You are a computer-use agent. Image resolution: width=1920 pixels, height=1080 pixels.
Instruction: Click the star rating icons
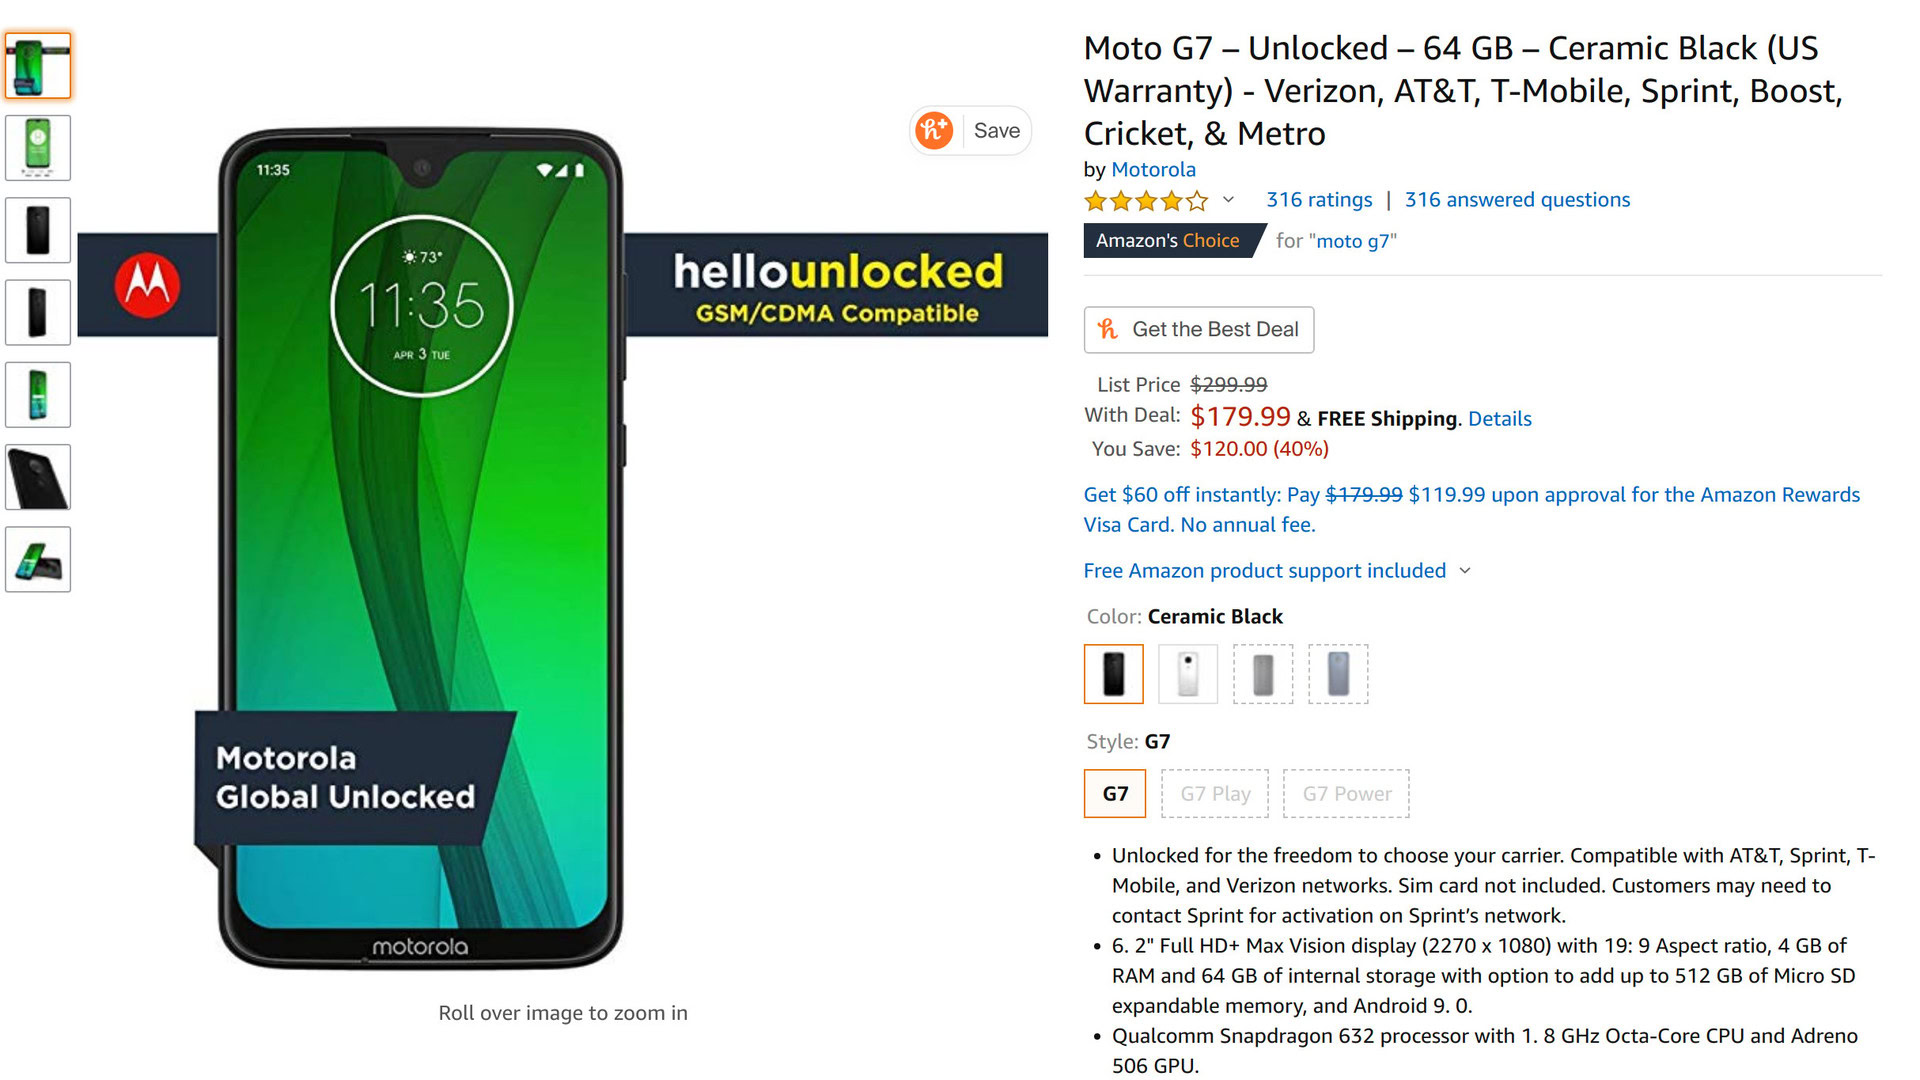click(x=1146, y=201)
